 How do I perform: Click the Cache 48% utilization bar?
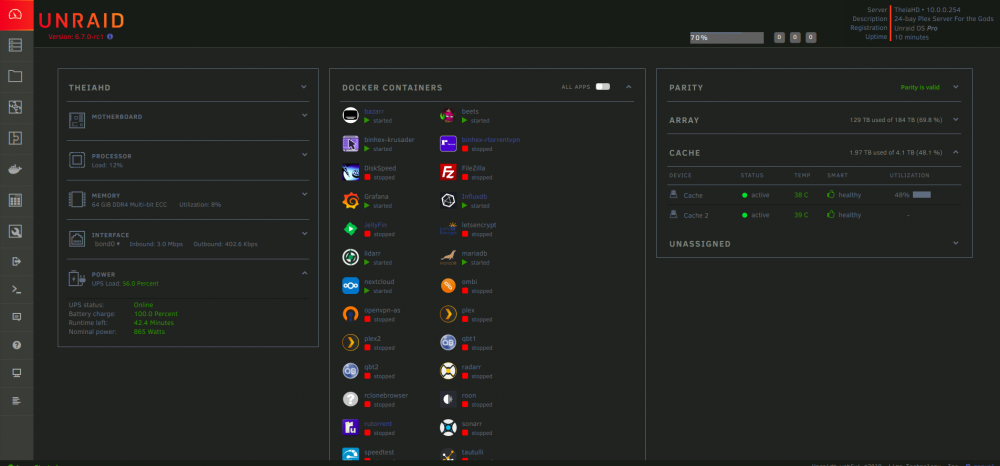[922, 195]
